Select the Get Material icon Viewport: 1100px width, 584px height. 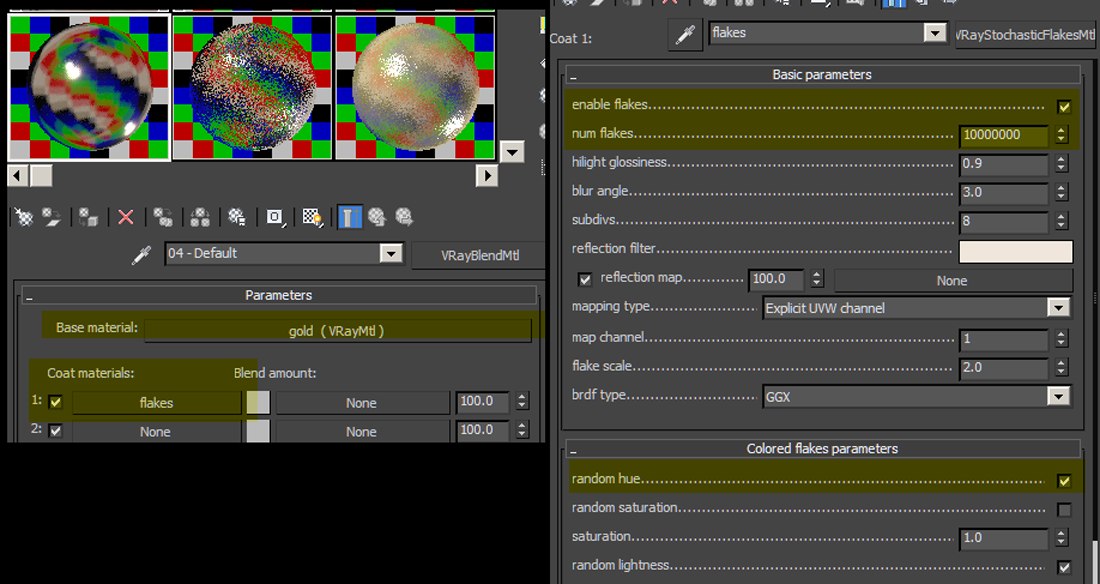[22, 217]
